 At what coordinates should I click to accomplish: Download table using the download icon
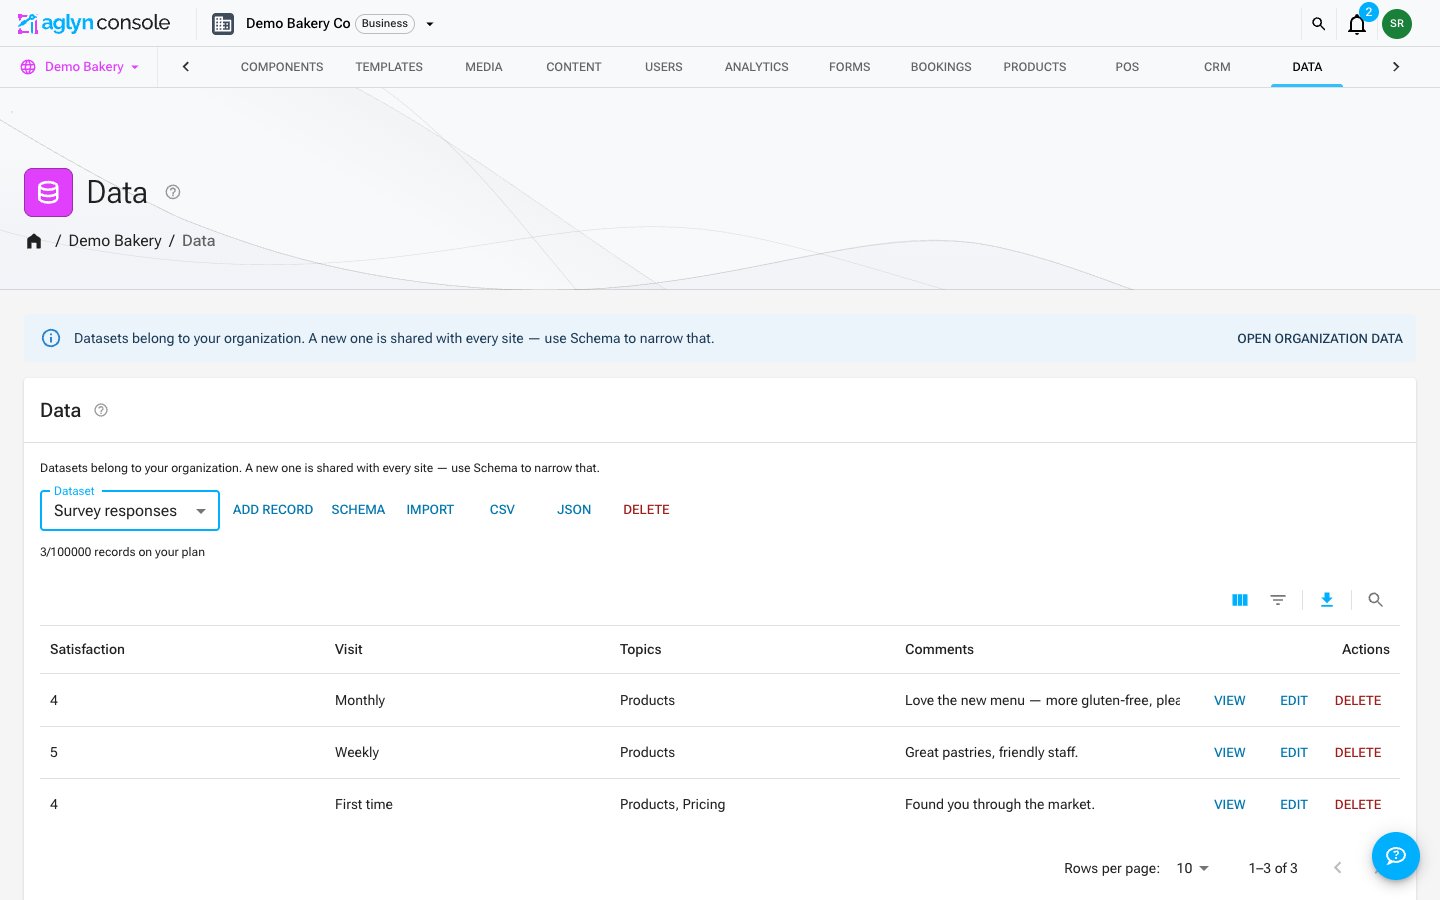pyautogui.click(x=1327, y=600)
